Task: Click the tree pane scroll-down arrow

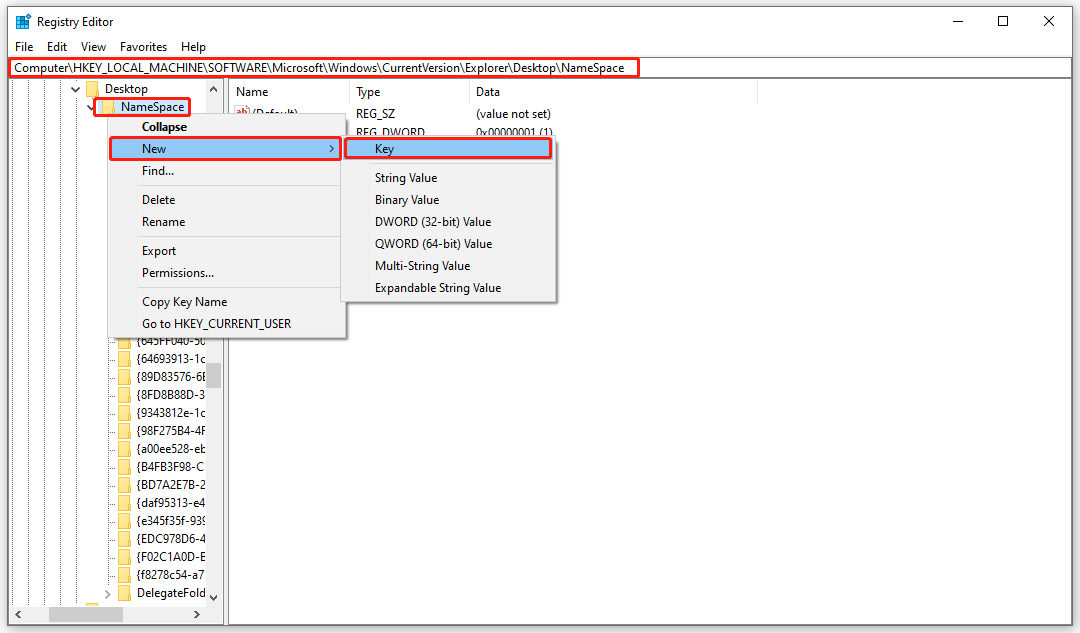Action: coord(214,597)
